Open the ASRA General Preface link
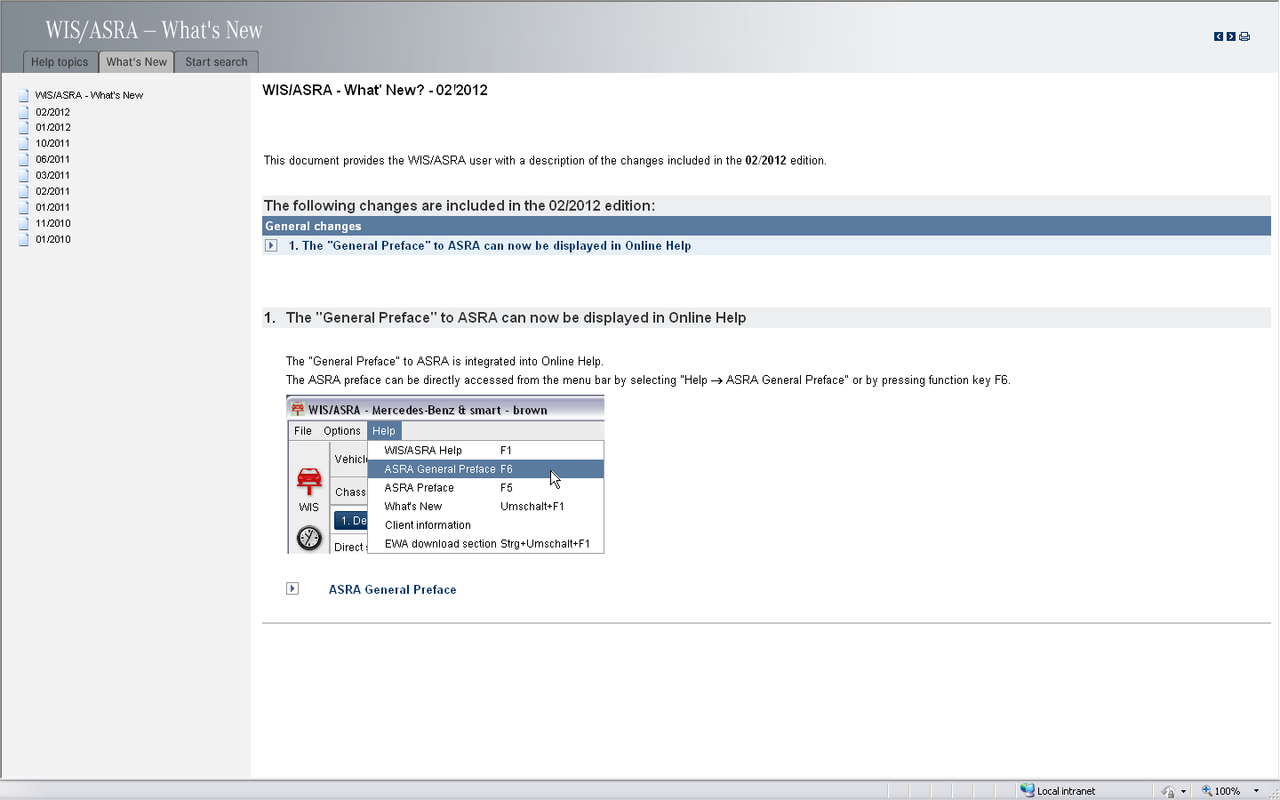1280x800 pixels. click(392, 590)
